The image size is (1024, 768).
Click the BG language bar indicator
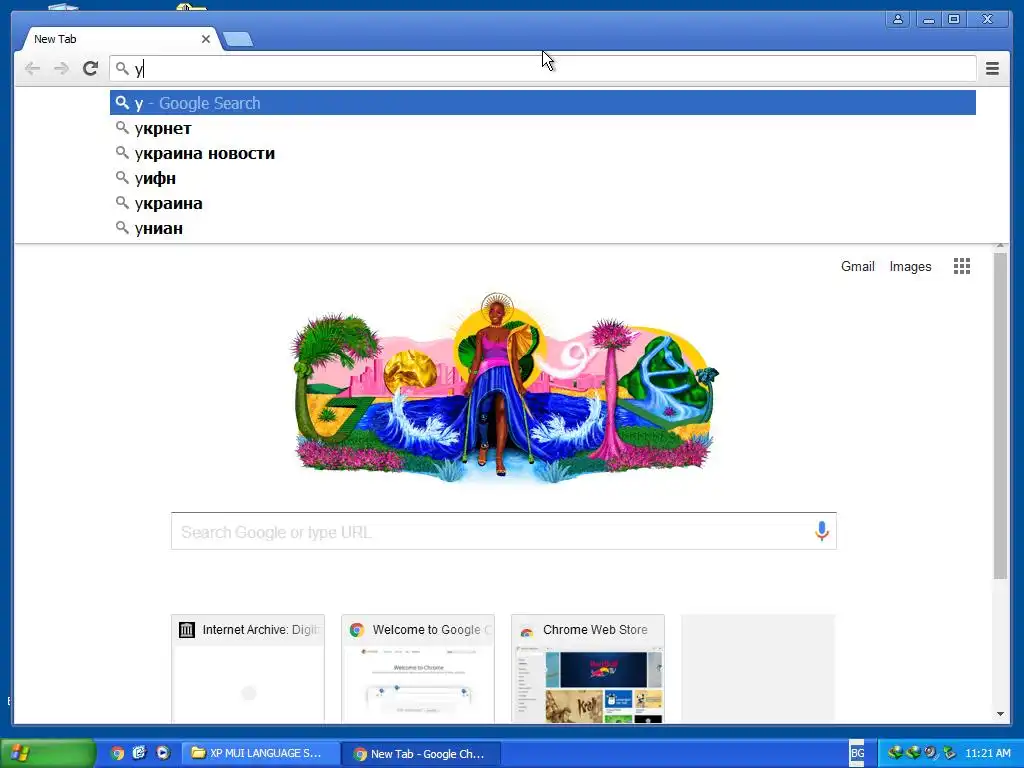pos(857,753)
